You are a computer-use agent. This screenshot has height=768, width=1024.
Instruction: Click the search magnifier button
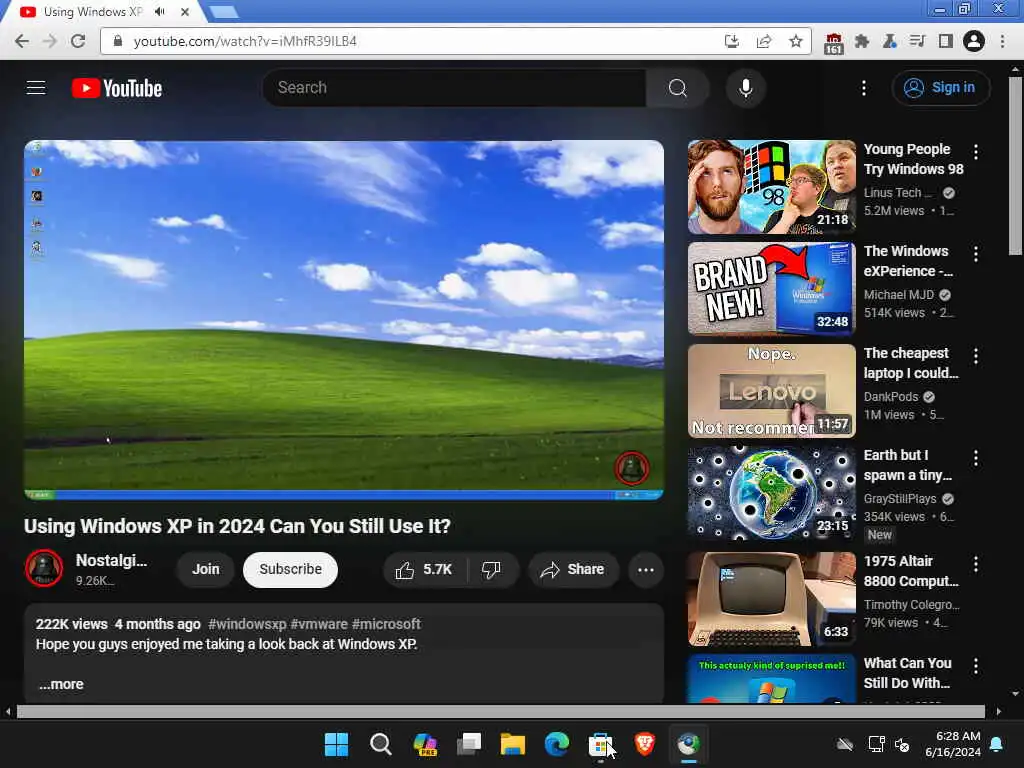click(x=678, y=88)
